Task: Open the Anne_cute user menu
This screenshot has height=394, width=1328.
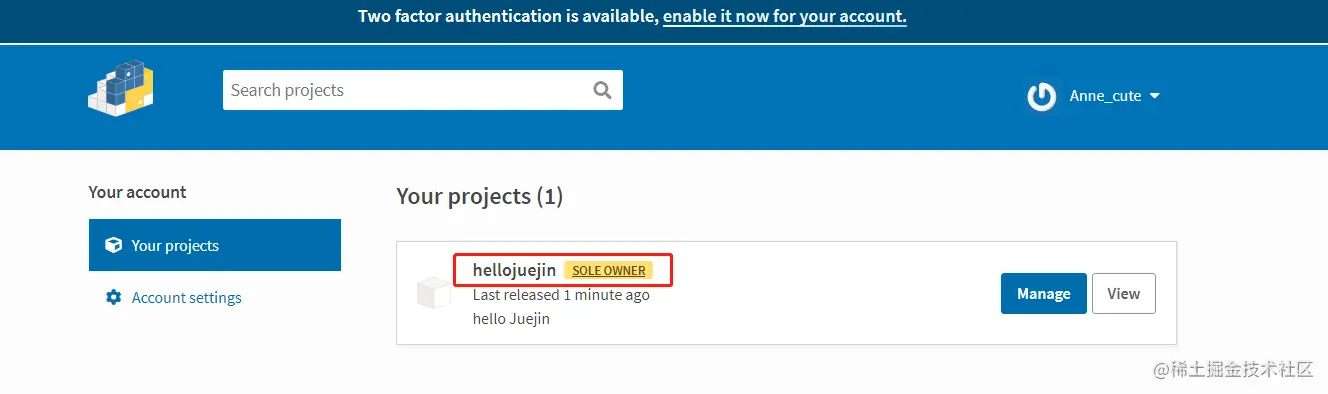Action: [1094, 96]
